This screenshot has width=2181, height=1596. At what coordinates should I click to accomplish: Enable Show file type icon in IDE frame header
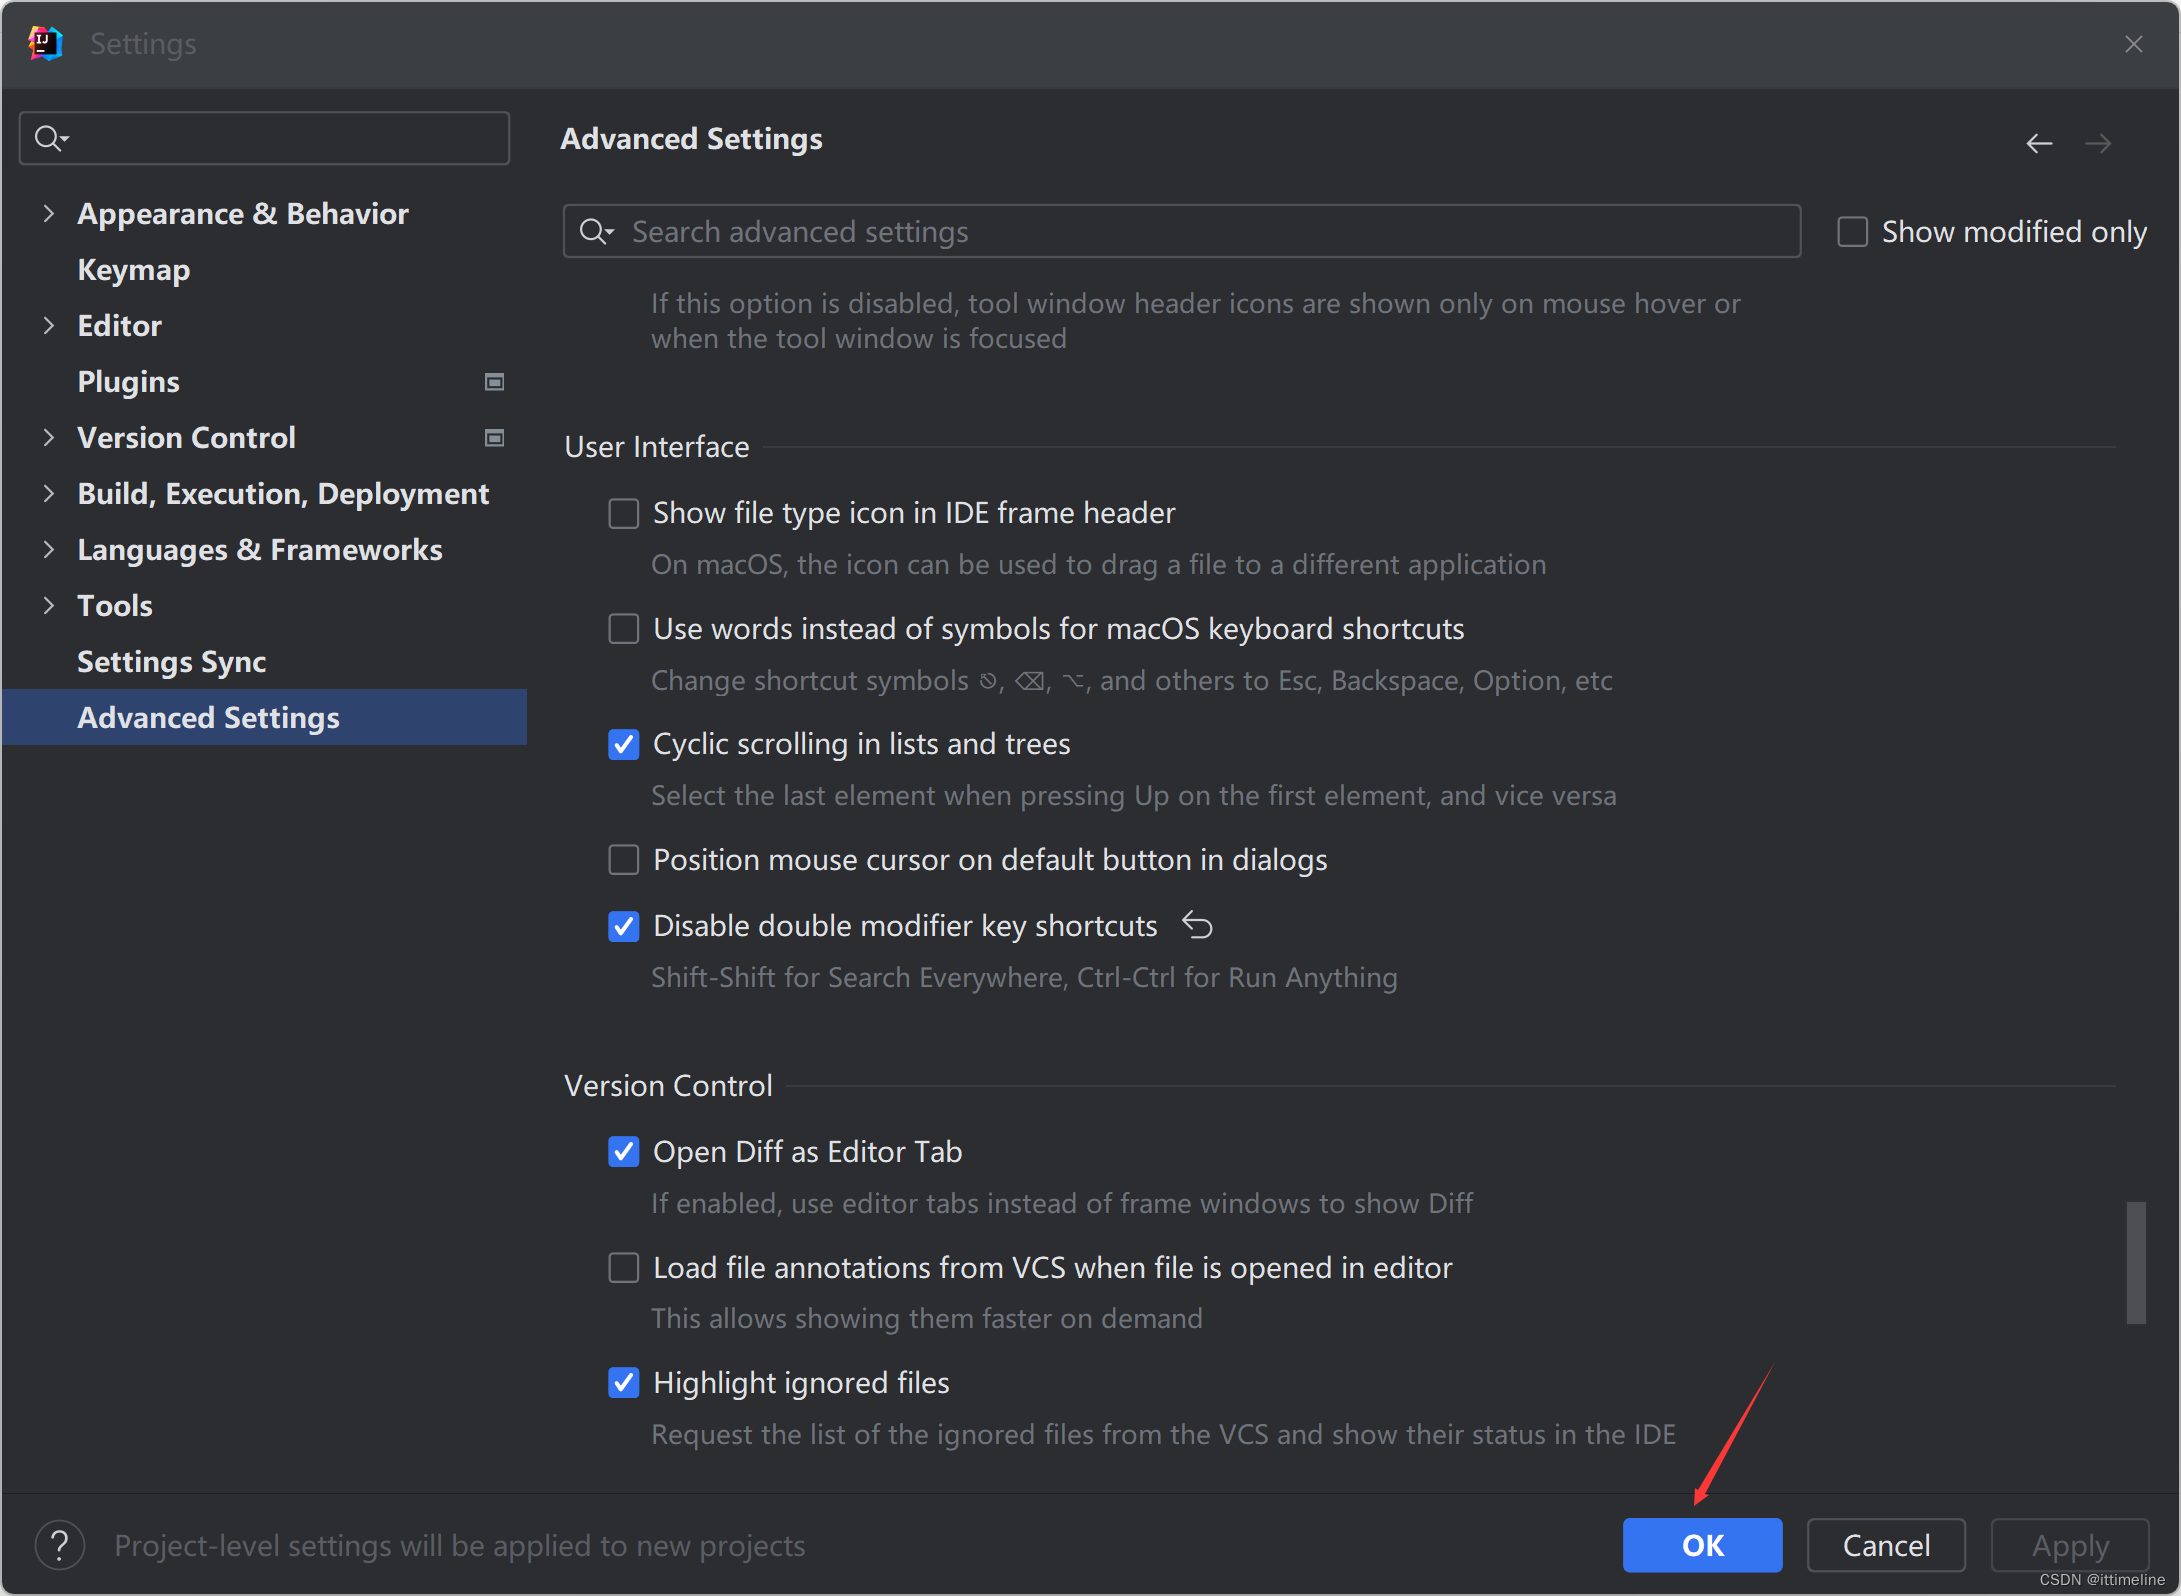[624, 513]
